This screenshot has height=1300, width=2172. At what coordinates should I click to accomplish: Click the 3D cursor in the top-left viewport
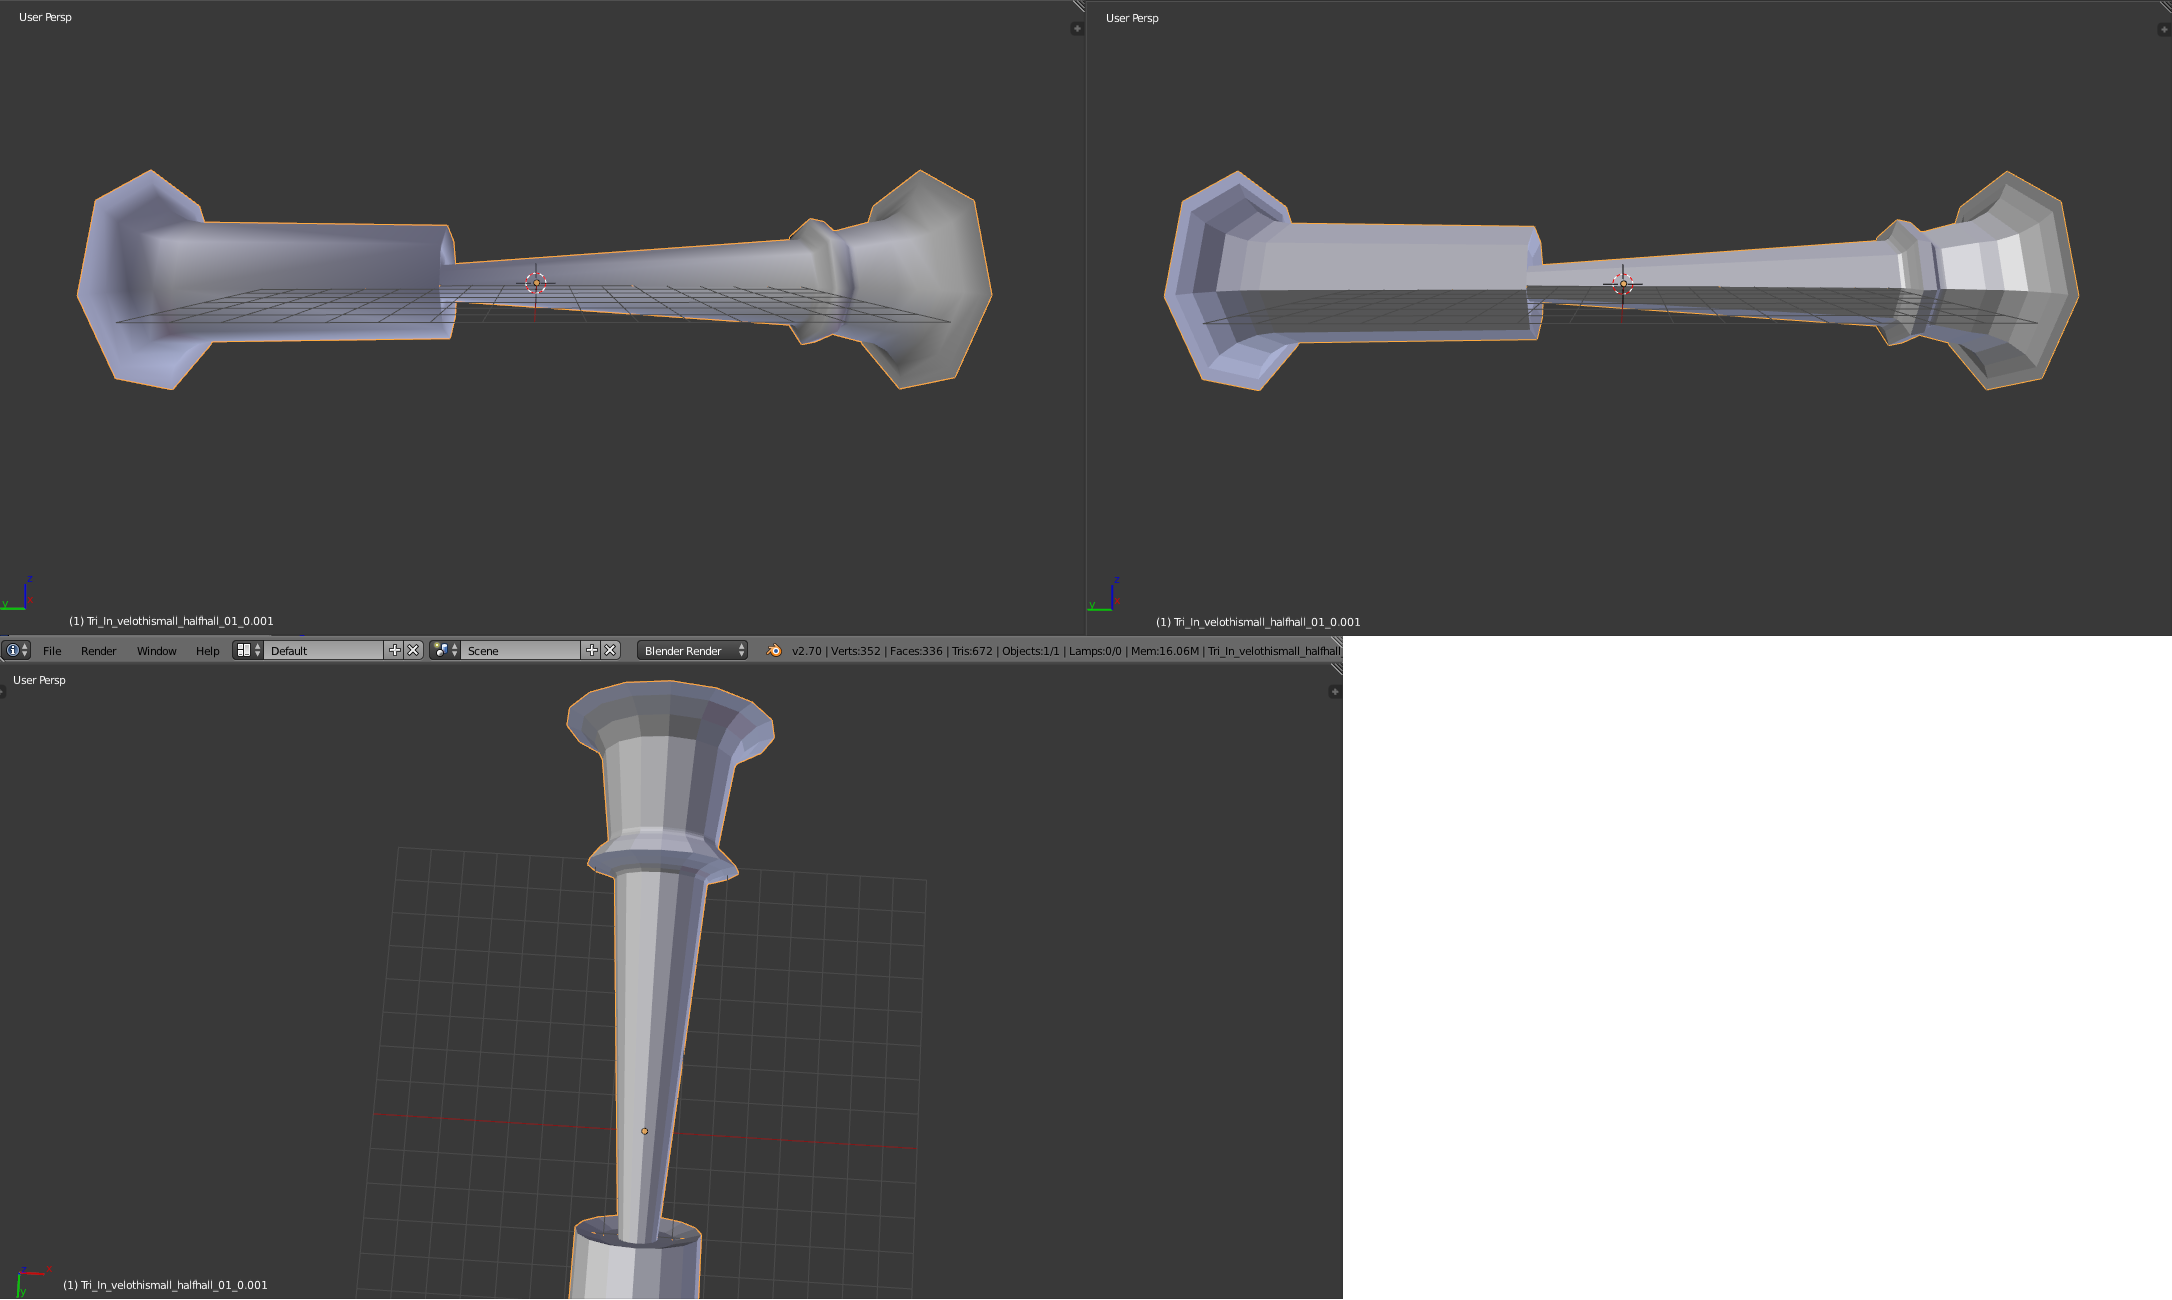(x=536, y=283)
